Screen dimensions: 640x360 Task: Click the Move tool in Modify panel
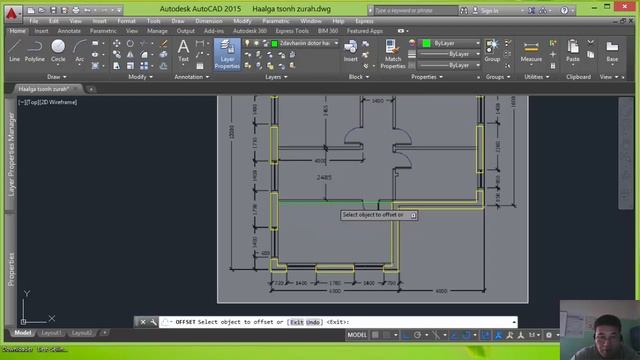pyautogui.click(x=117, y=43)
